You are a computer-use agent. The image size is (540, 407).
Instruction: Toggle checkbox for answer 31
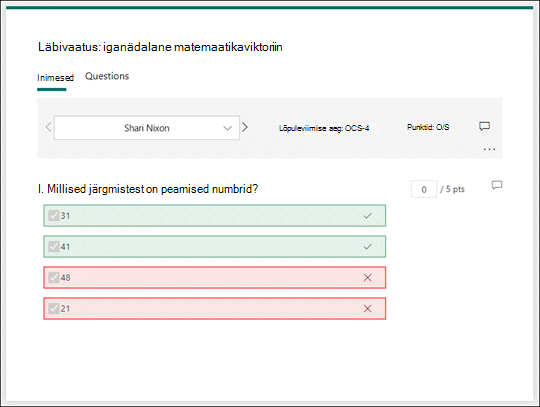pos(54,216)
